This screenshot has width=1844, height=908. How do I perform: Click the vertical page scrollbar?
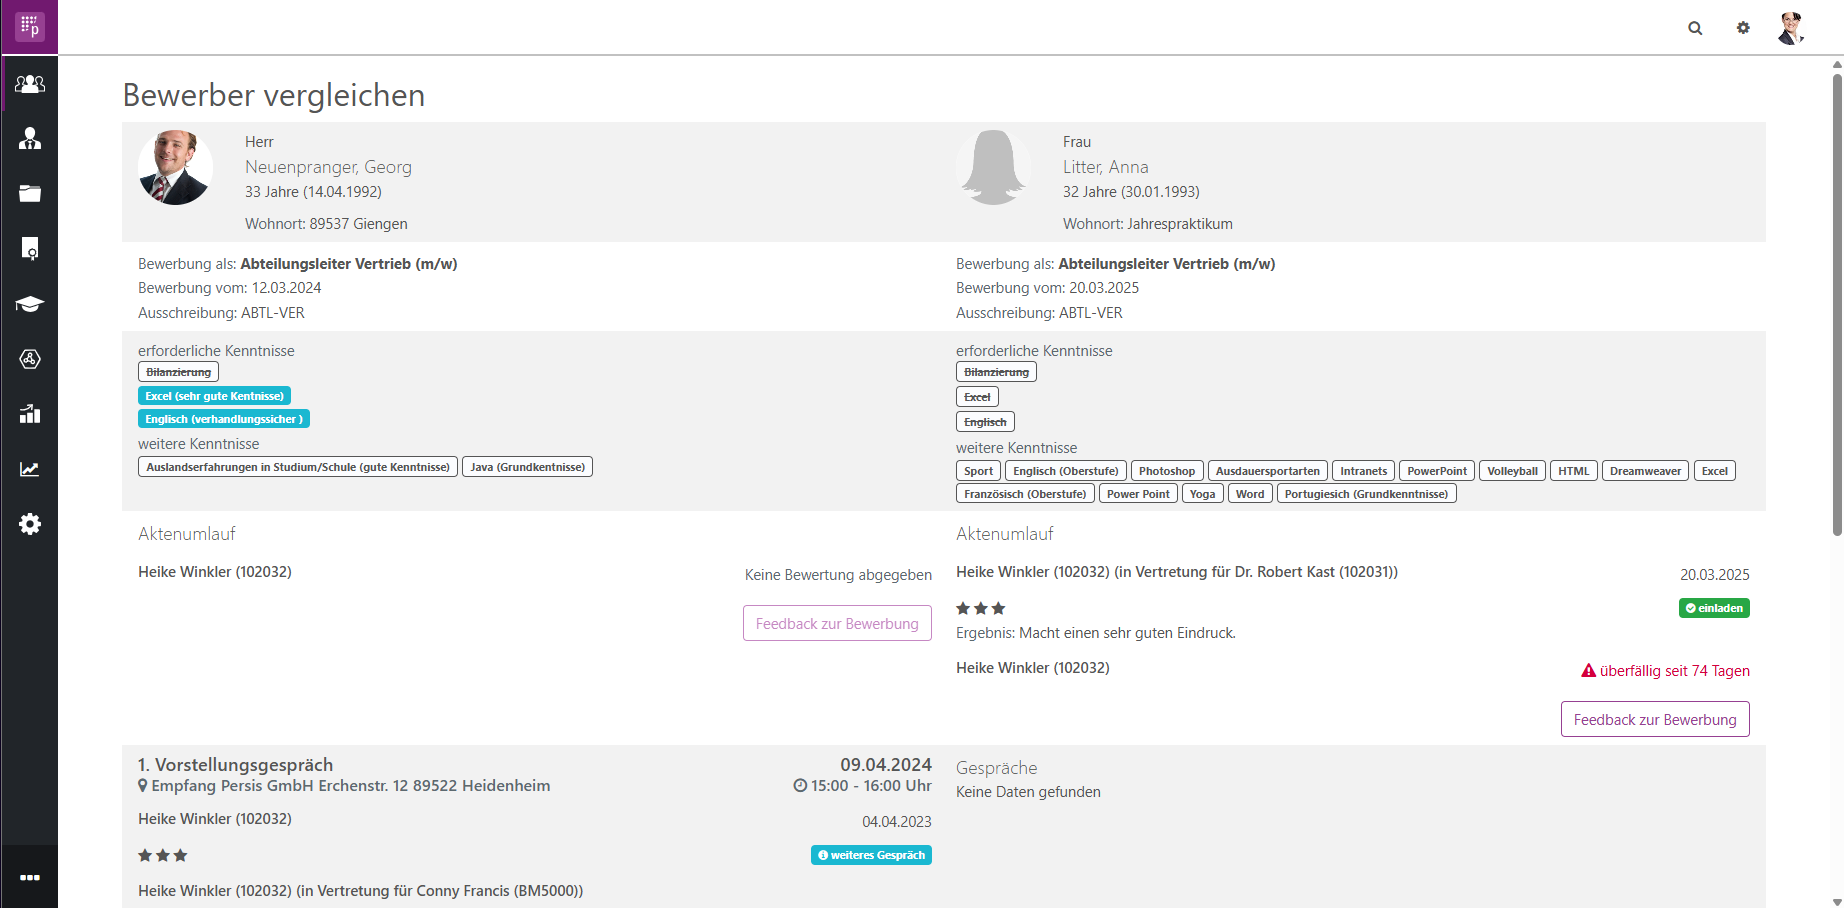[x=1836, y=300]
